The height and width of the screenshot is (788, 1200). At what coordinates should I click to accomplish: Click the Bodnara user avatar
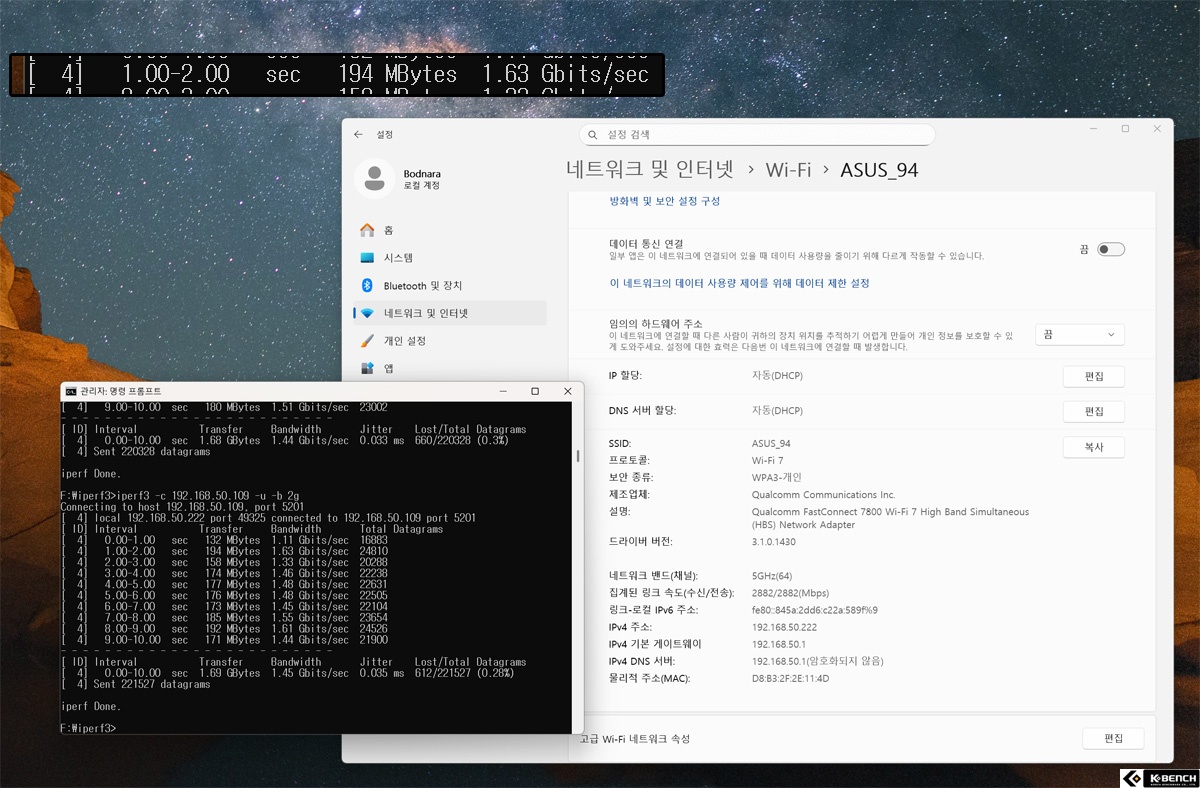click(374, 179)
